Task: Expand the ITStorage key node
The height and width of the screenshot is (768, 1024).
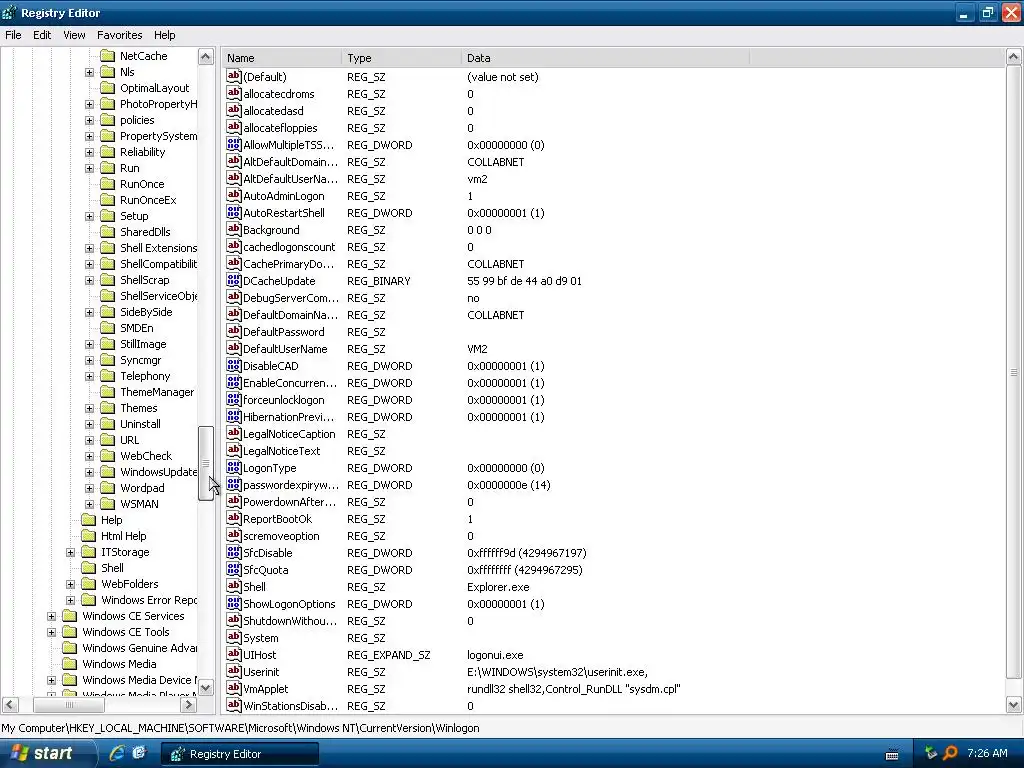Action: click(71, 552)
